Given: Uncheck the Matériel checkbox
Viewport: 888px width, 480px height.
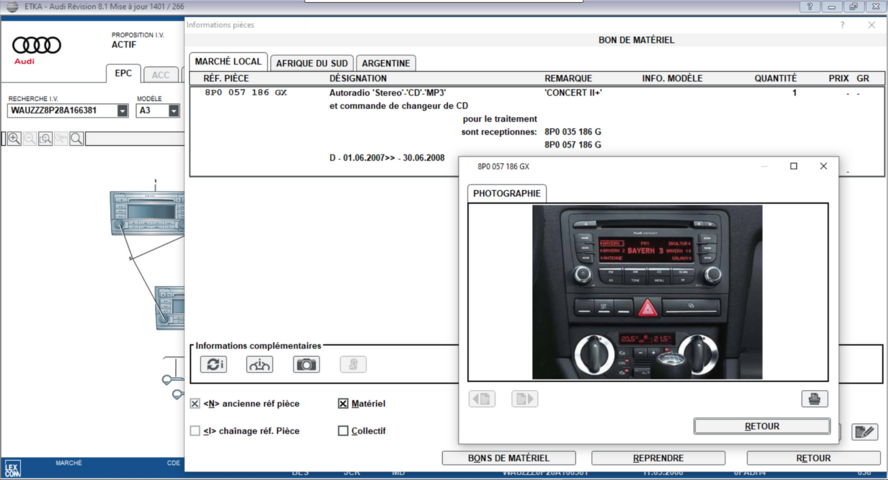Looking at the screenshot, I should coord(343,404).
